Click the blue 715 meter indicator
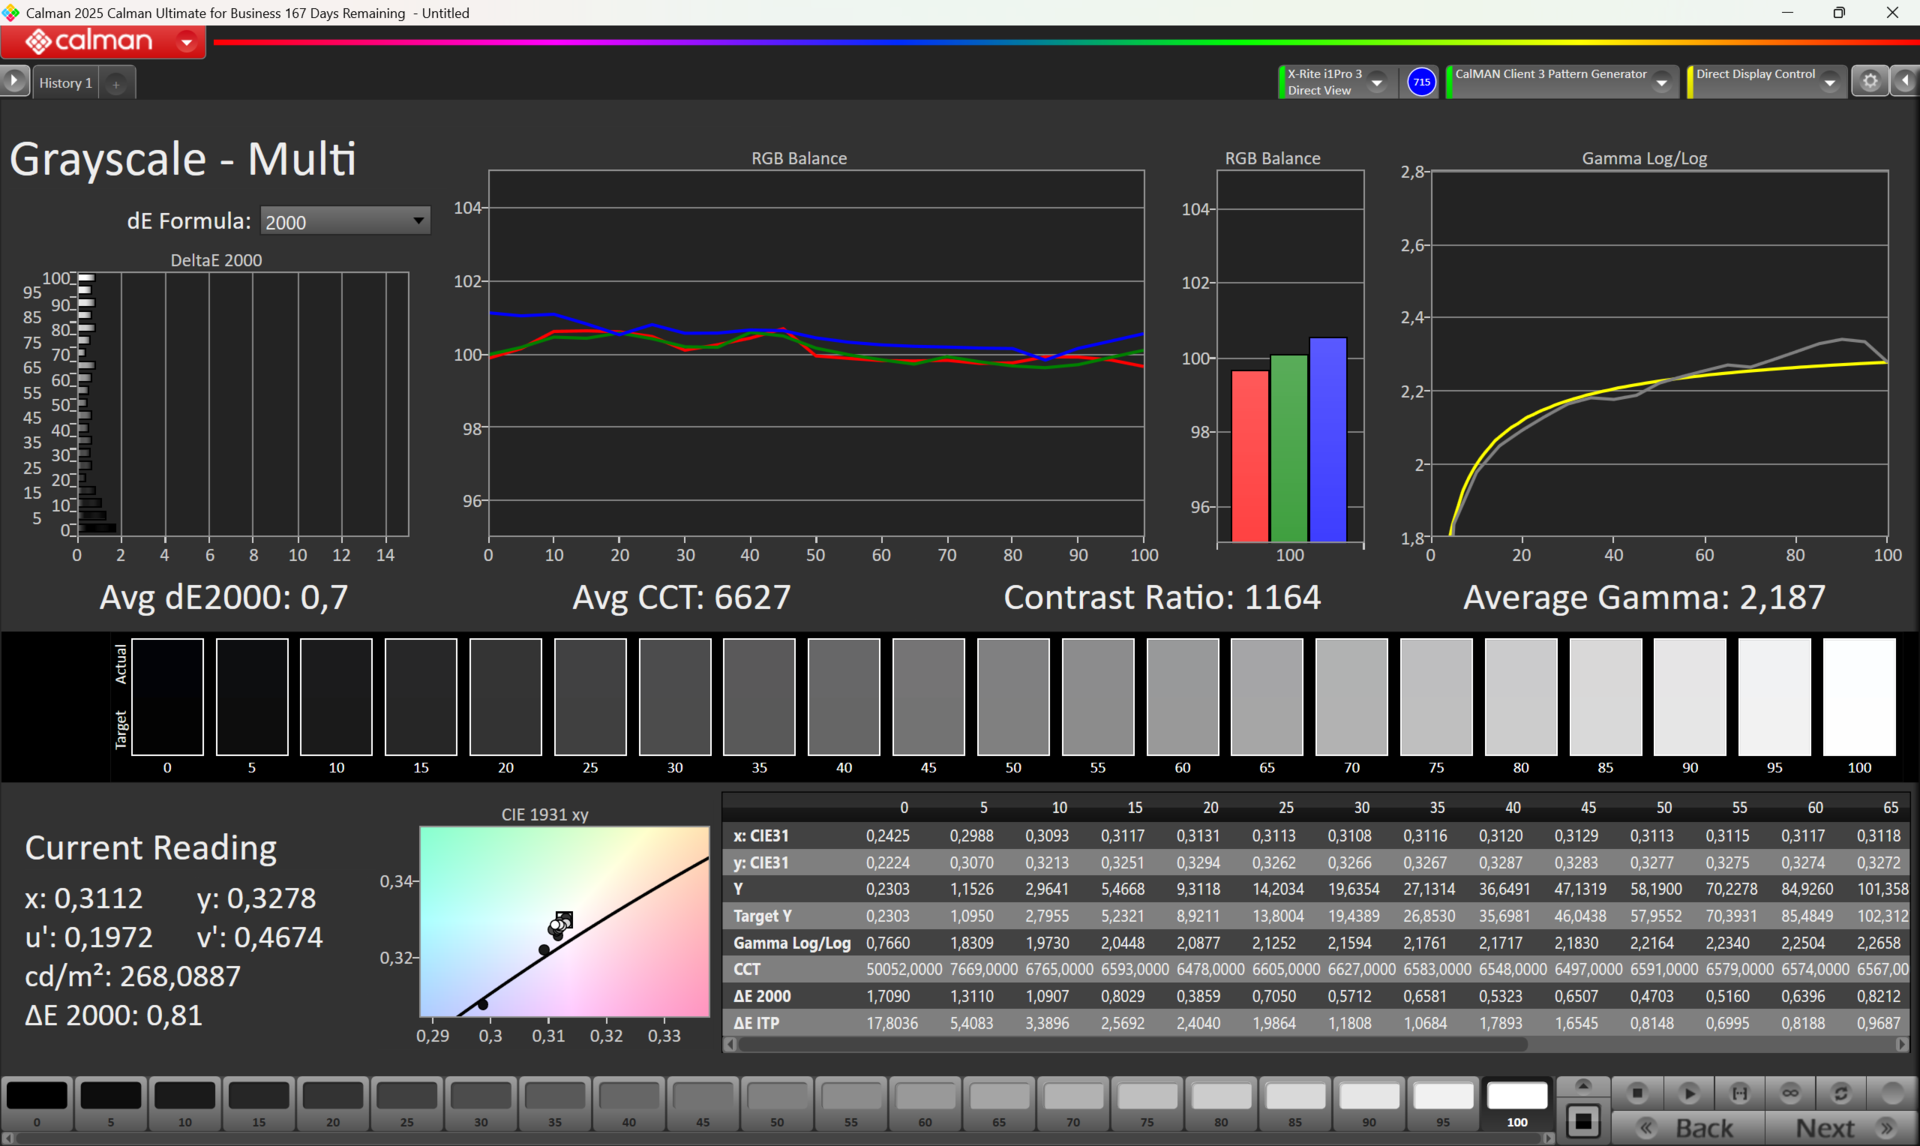The image size is (1920, 1146). [1421, 82]
